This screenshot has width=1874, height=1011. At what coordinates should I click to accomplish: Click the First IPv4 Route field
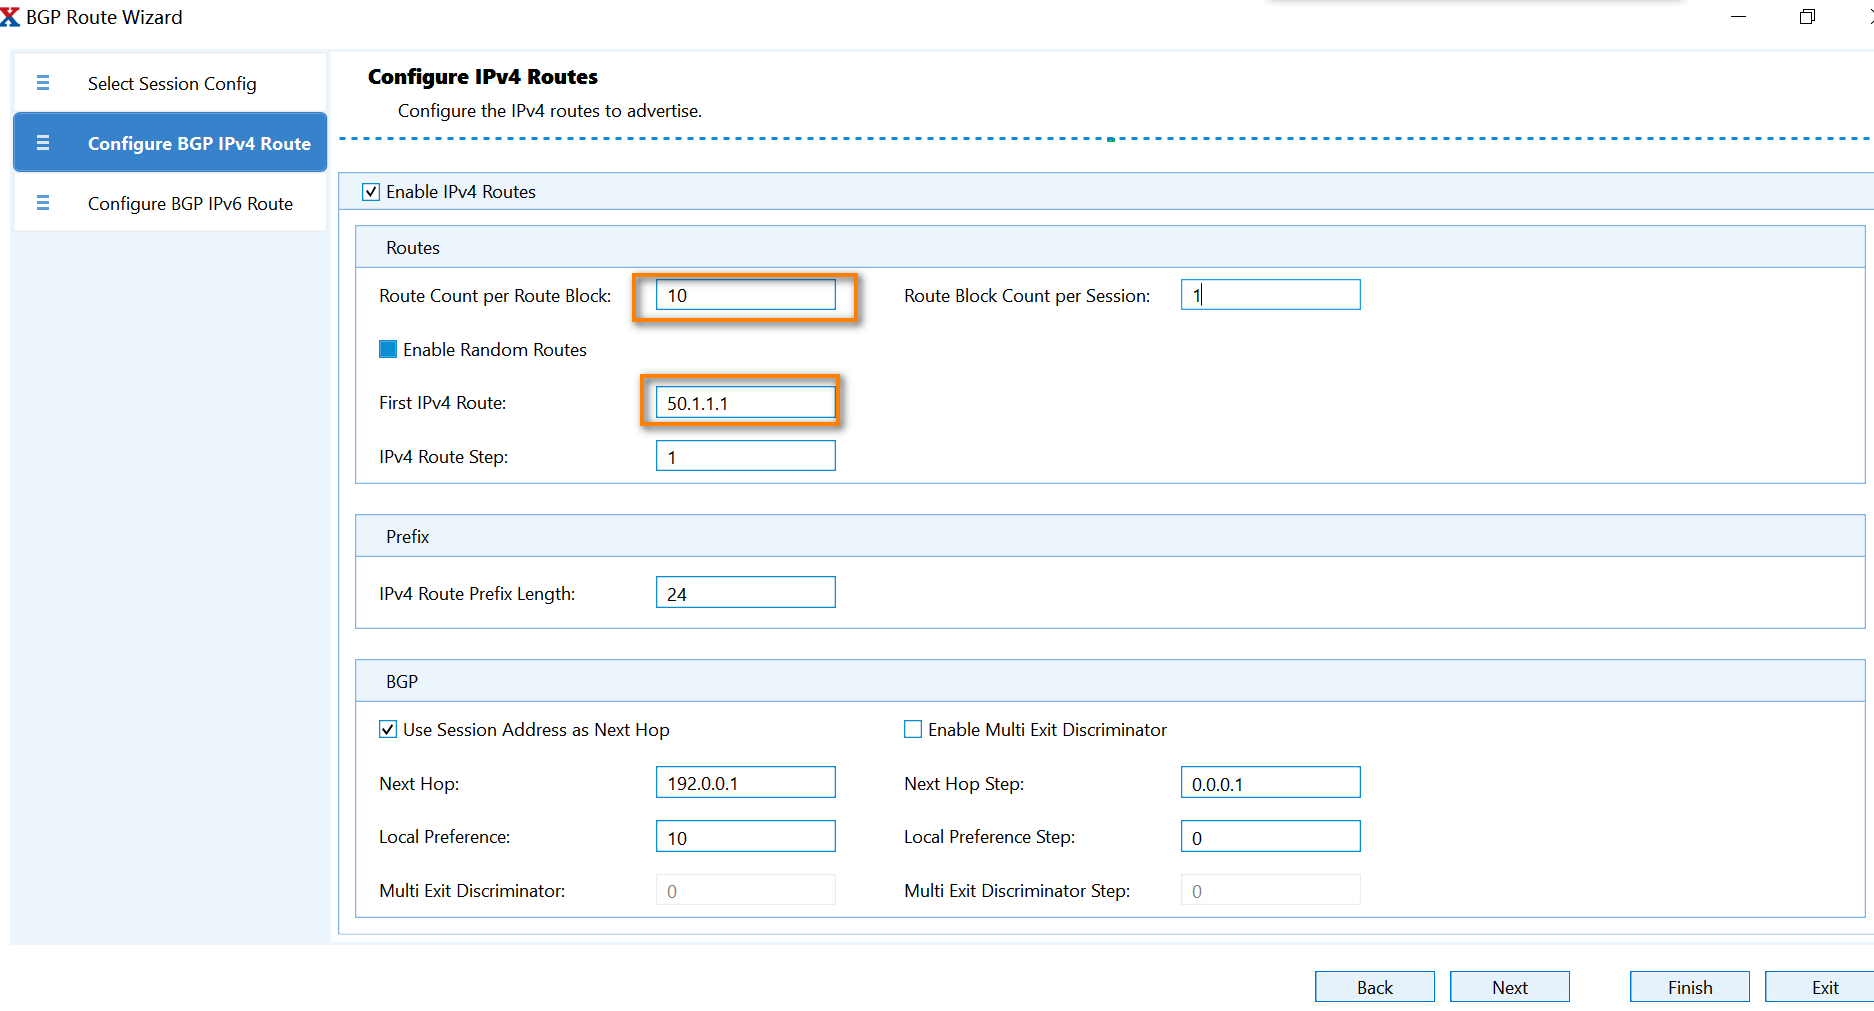pos(745,403)
